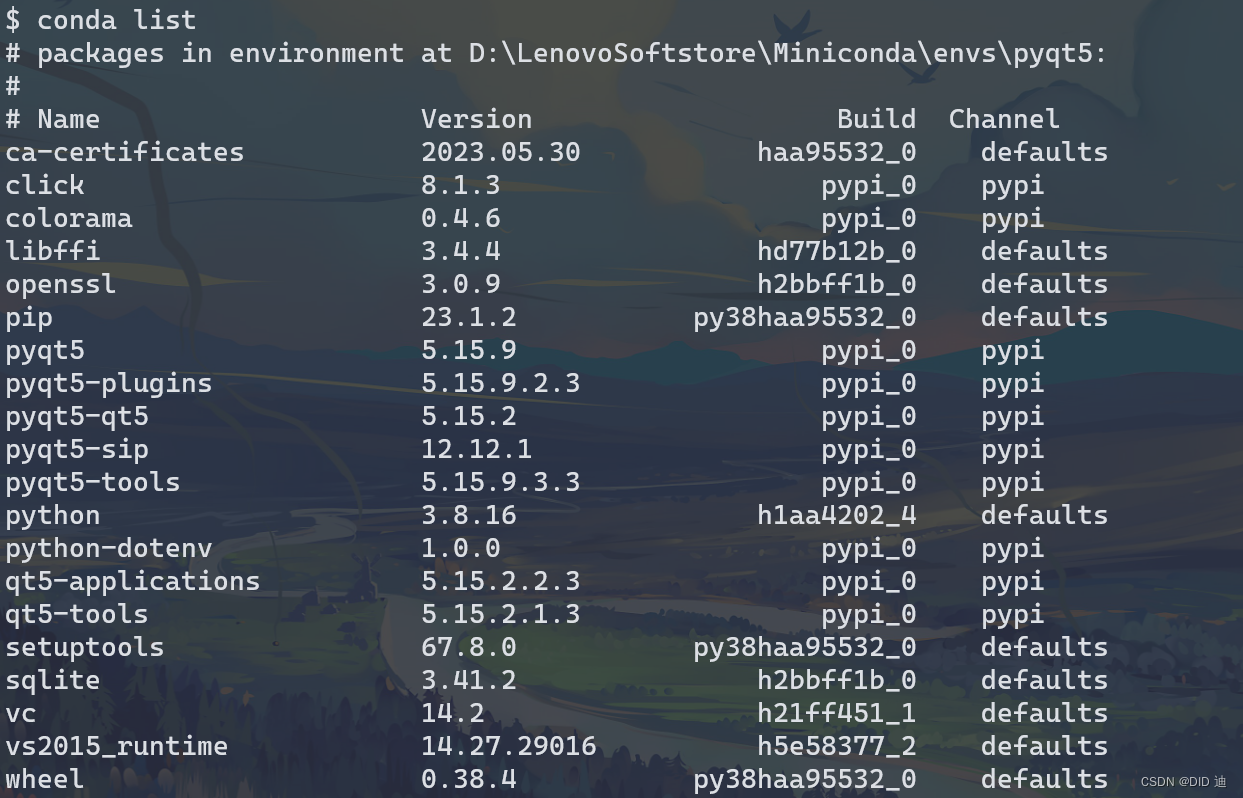Select version 0.4.6 of colorama
This screenshot has height=798, width=1243.
point(461,217)
